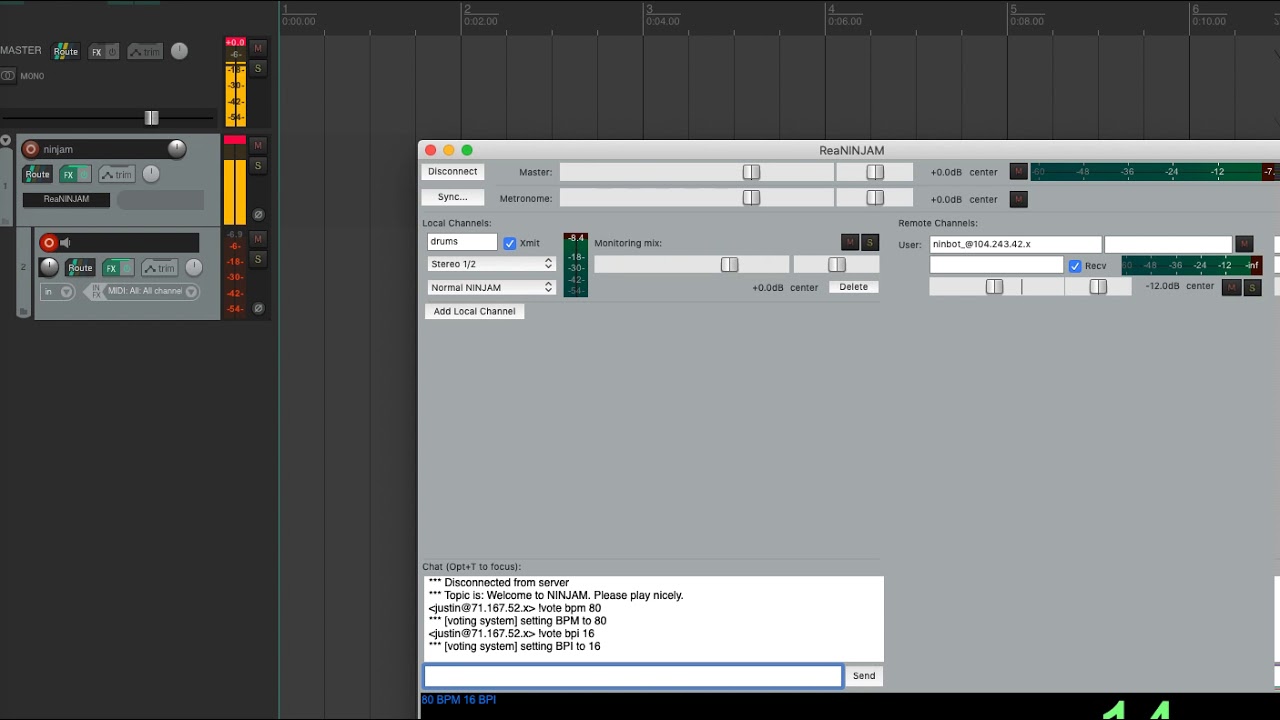Adjust the ReaNINJAM Master pan slider
The width and height of the screenshot is (1280, 720).
click(875, 172)
